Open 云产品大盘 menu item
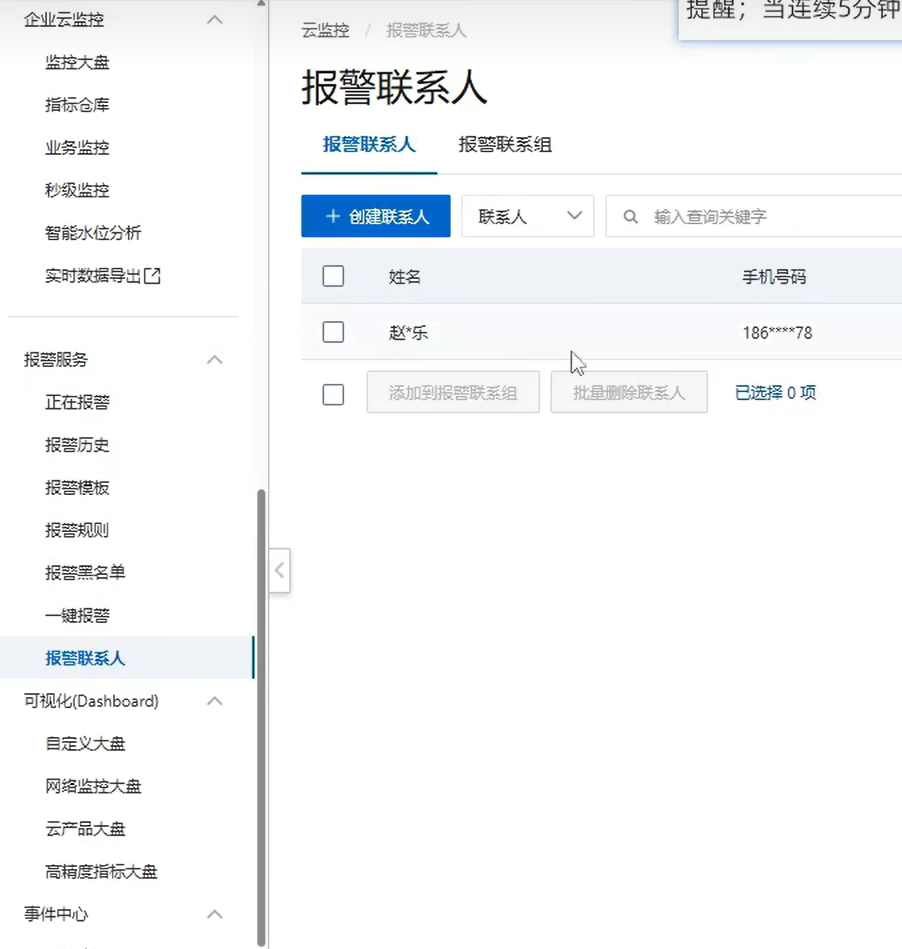The height and width of the screenshot is (949, 902). (85, 829)
